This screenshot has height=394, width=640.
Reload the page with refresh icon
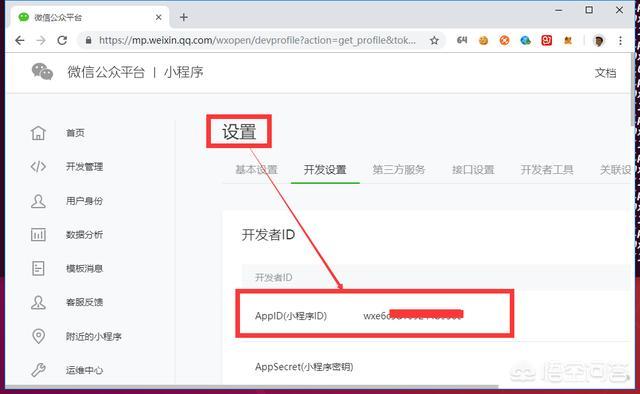pyautogui.click(x=62, y=40)
